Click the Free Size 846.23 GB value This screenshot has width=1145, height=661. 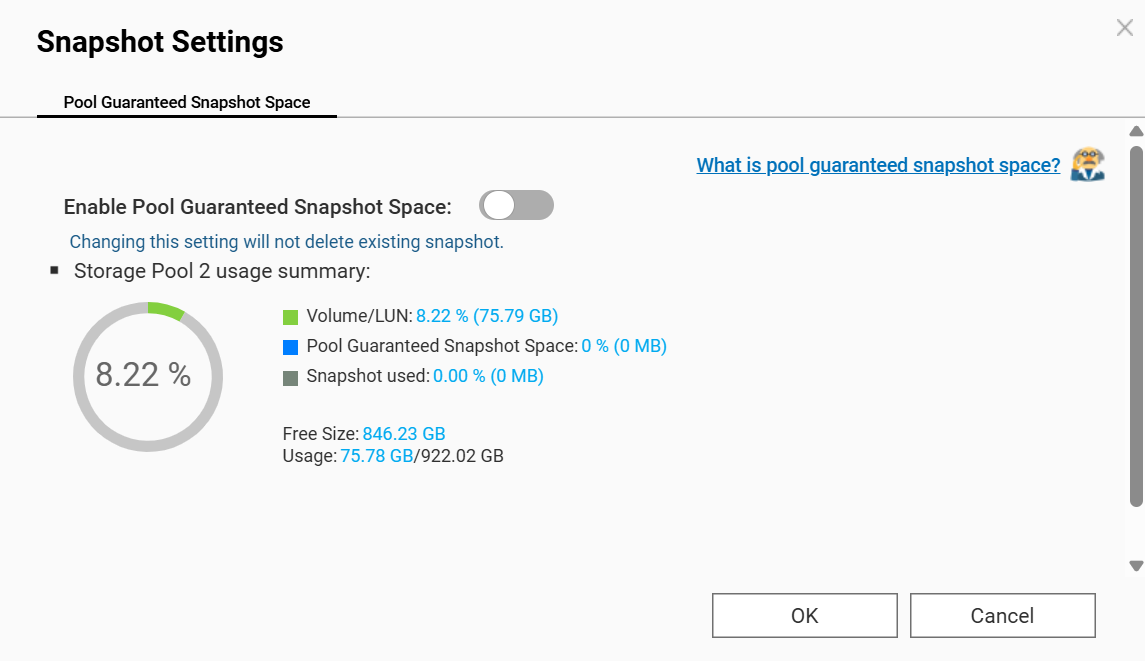coord(404,434)
